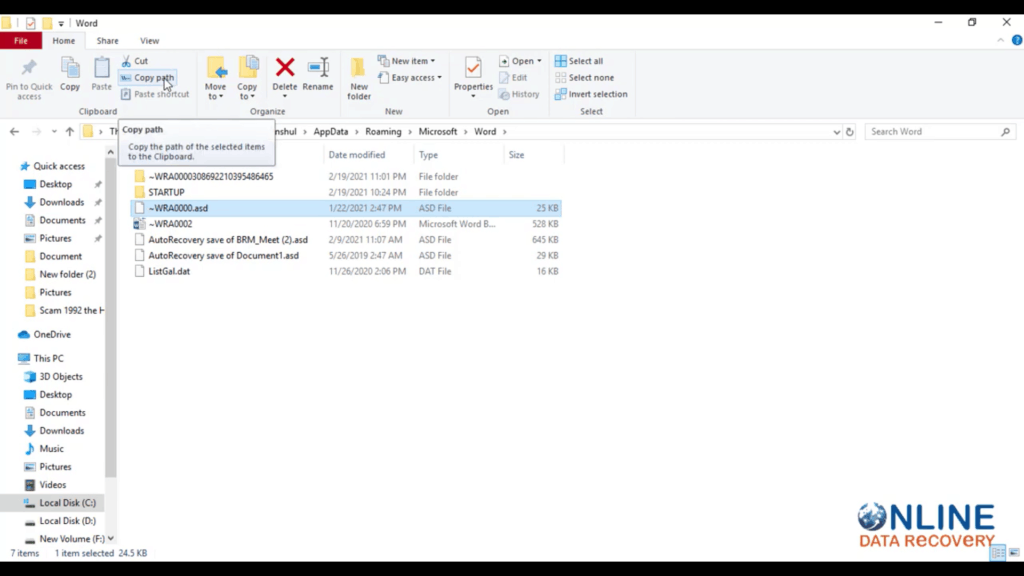
Task: Open the recent locations dropdown arrow
Action: [54, 132]
